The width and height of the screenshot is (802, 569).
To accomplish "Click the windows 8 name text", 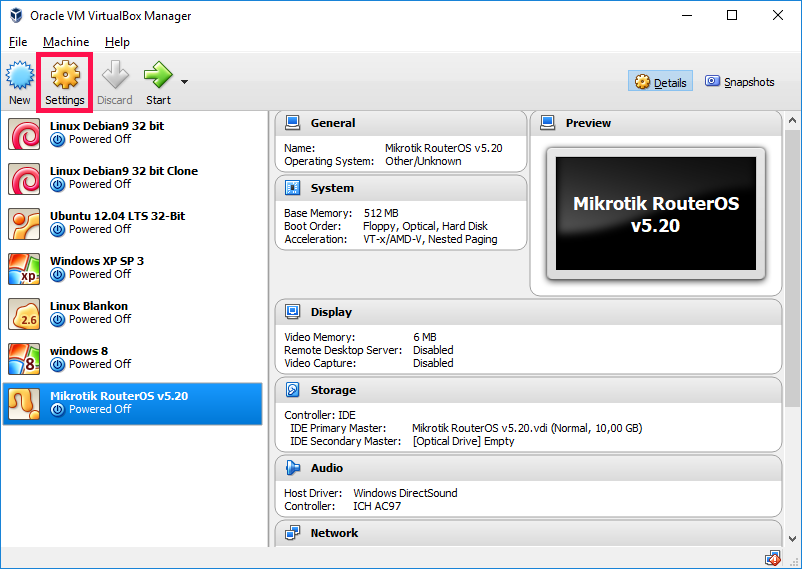I will (x=79, y=351).
